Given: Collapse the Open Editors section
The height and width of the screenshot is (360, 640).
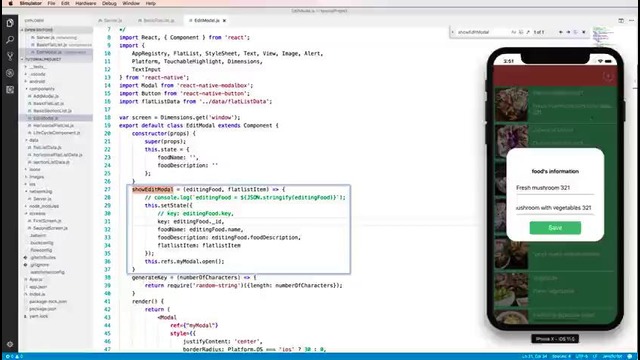Looking at the screenshot, I should (x=56, y=30).
